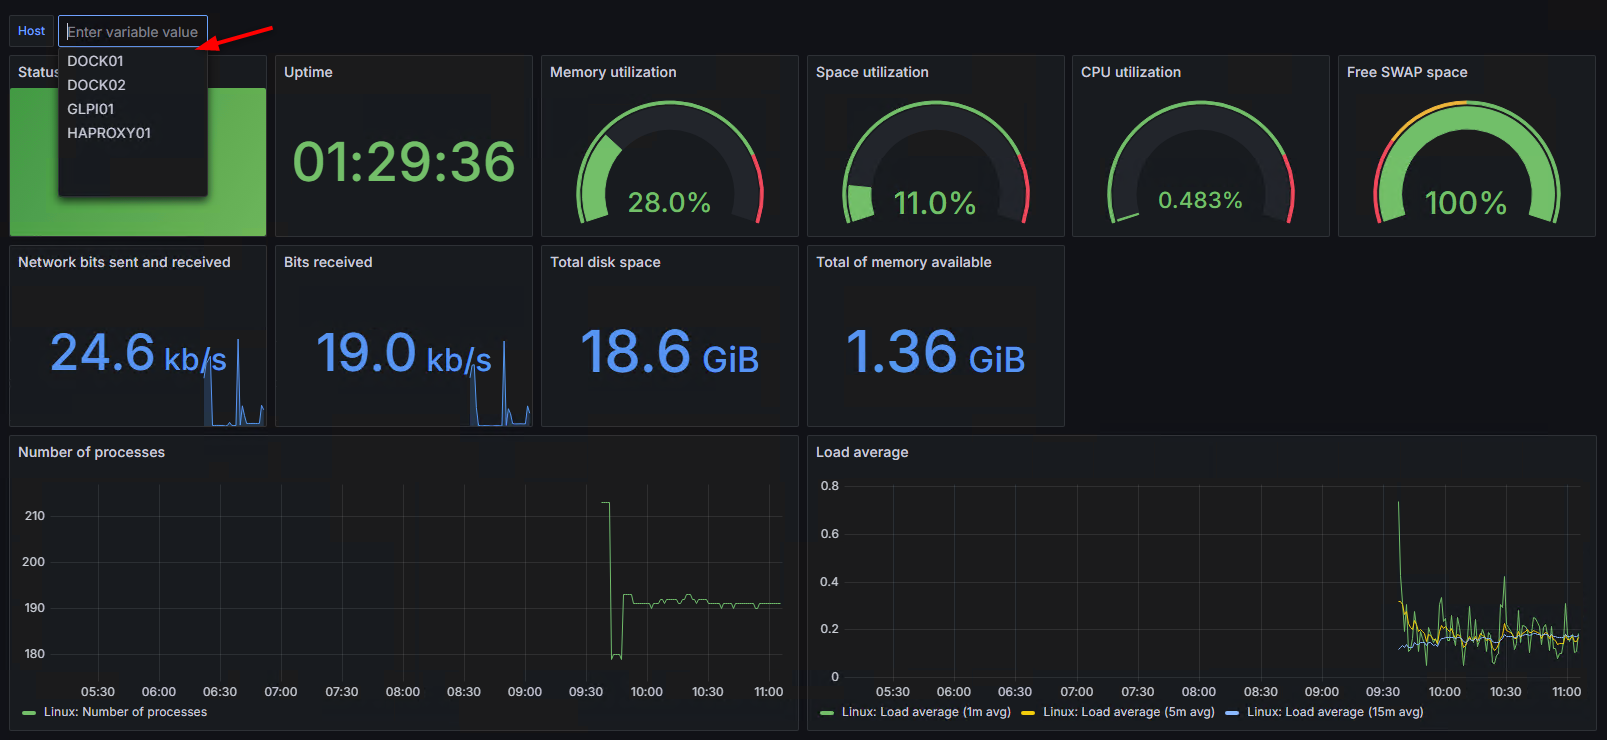Select the HAPROXY01 host entry

click(109, 133)
